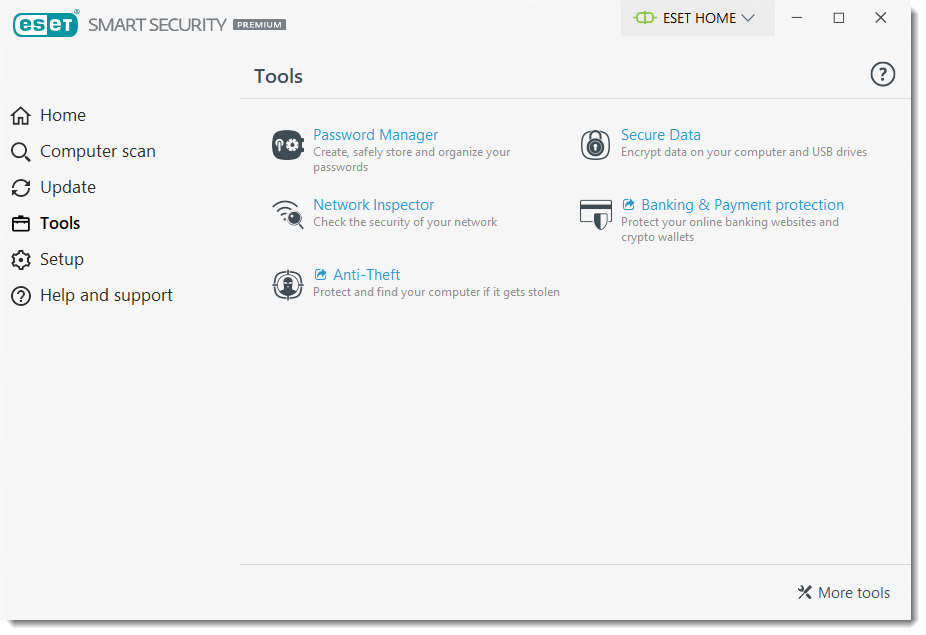Viewport: 926px width, 635px height.
Task: Open the Setup section
Action: [62, 259]
